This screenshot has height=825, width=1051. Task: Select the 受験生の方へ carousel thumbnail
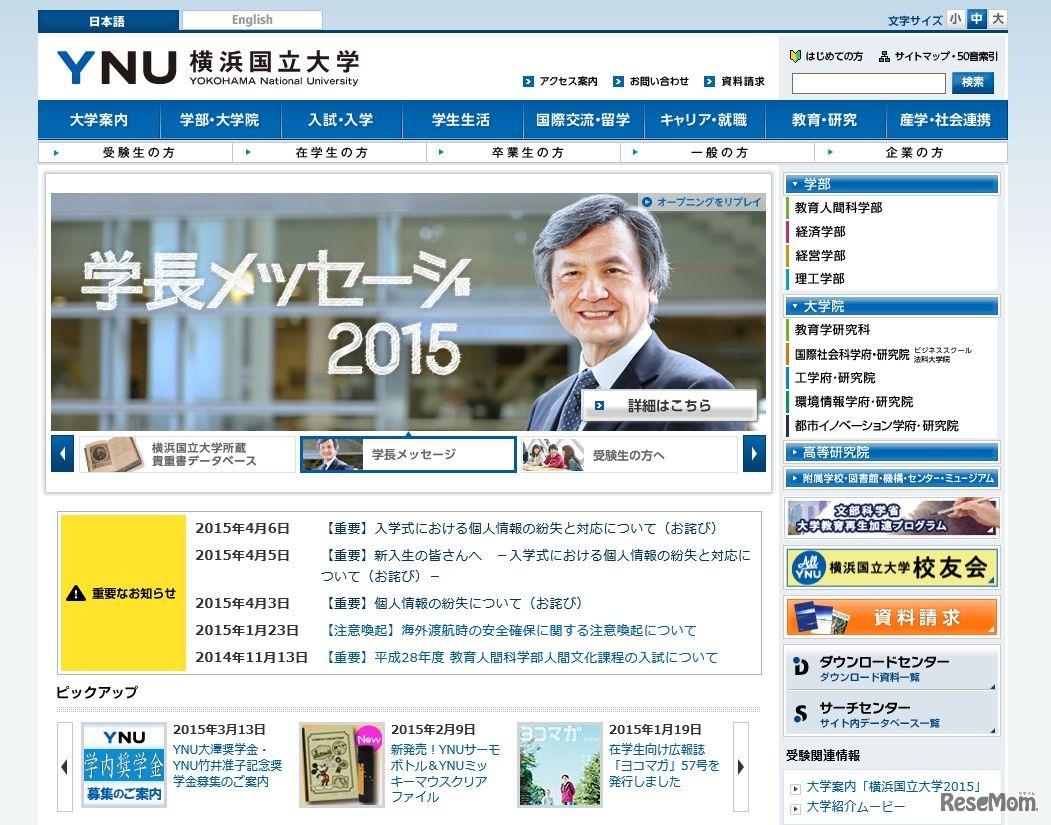point(629,454)
